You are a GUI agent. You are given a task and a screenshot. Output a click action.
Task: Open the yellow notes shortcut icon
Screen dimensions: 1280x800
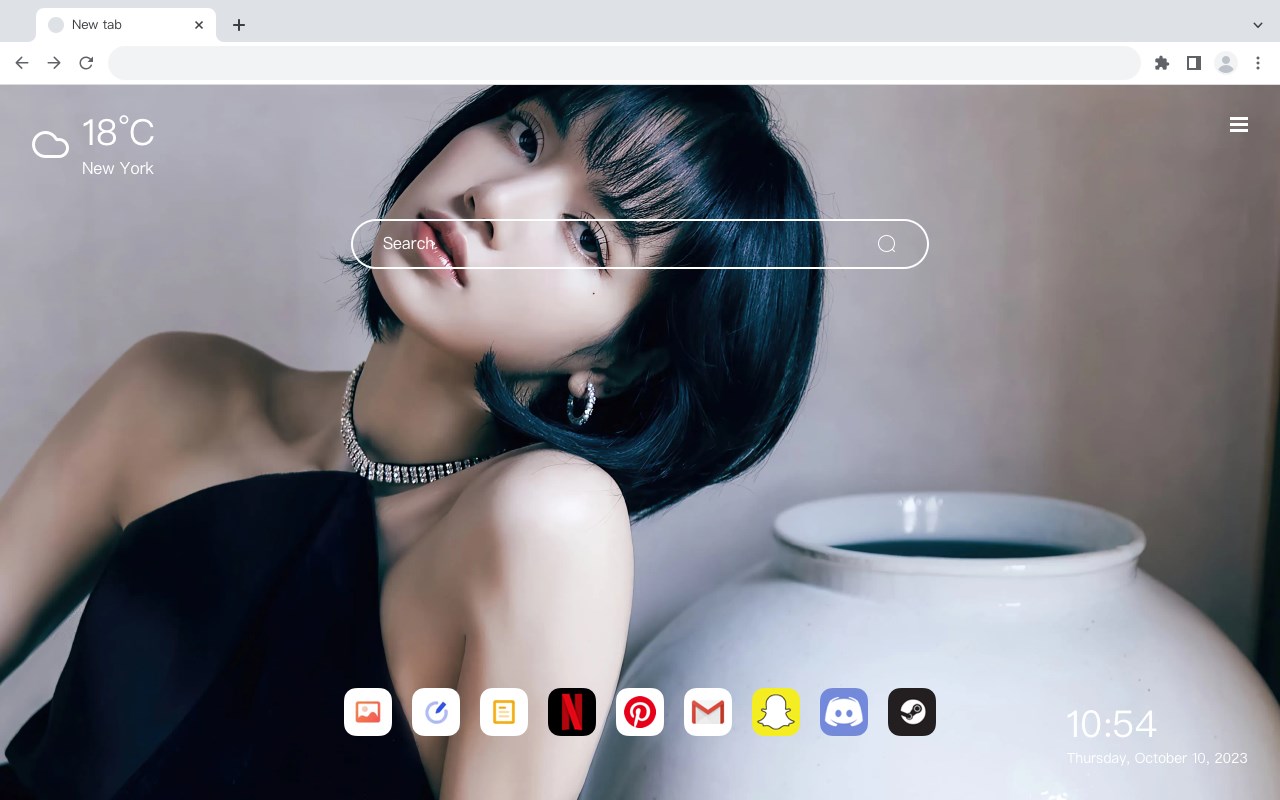click(504, 712)
